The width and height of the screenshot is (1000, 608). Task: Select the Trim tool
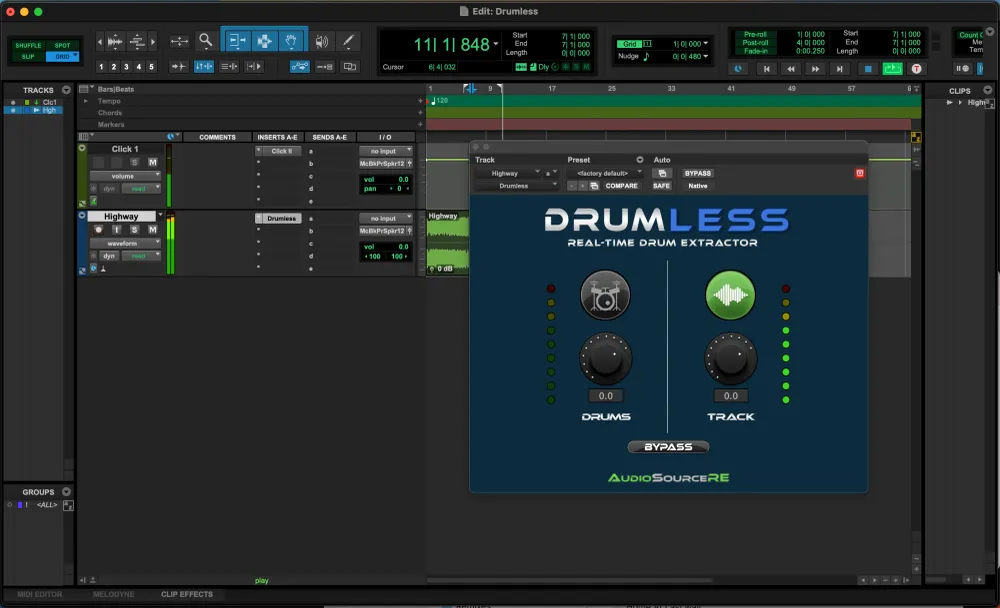pos(237,41)
